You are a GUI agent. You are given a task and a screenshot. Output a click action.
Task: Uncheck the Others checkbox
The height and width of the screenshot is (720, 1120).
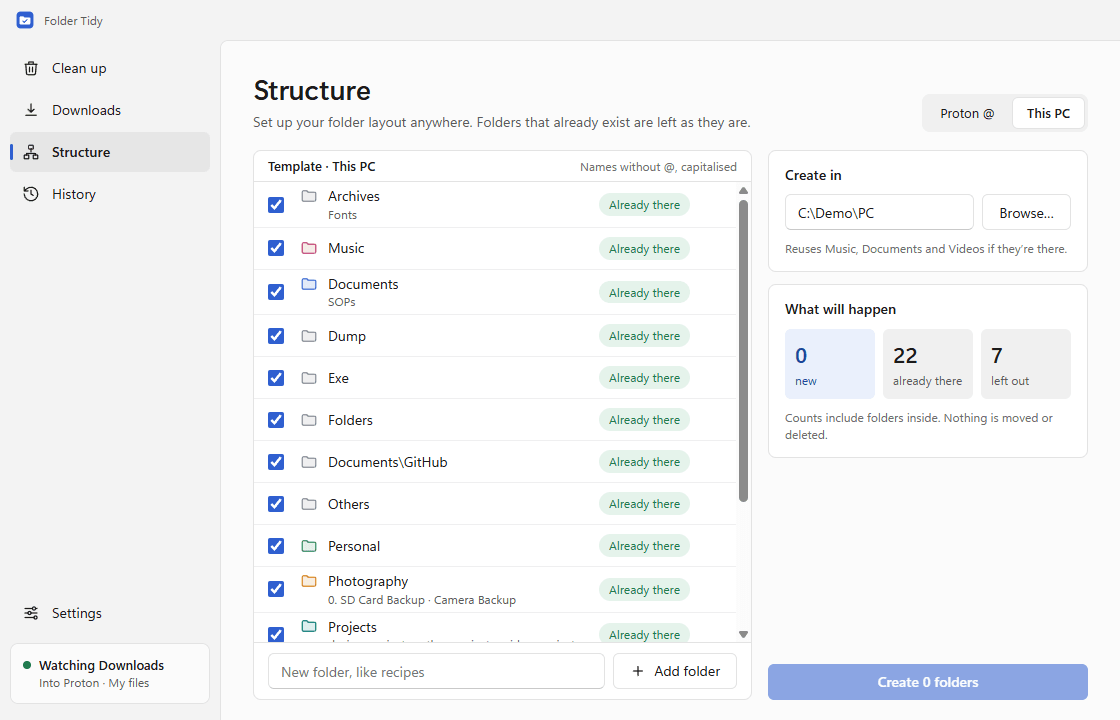[x=276, y=504]
